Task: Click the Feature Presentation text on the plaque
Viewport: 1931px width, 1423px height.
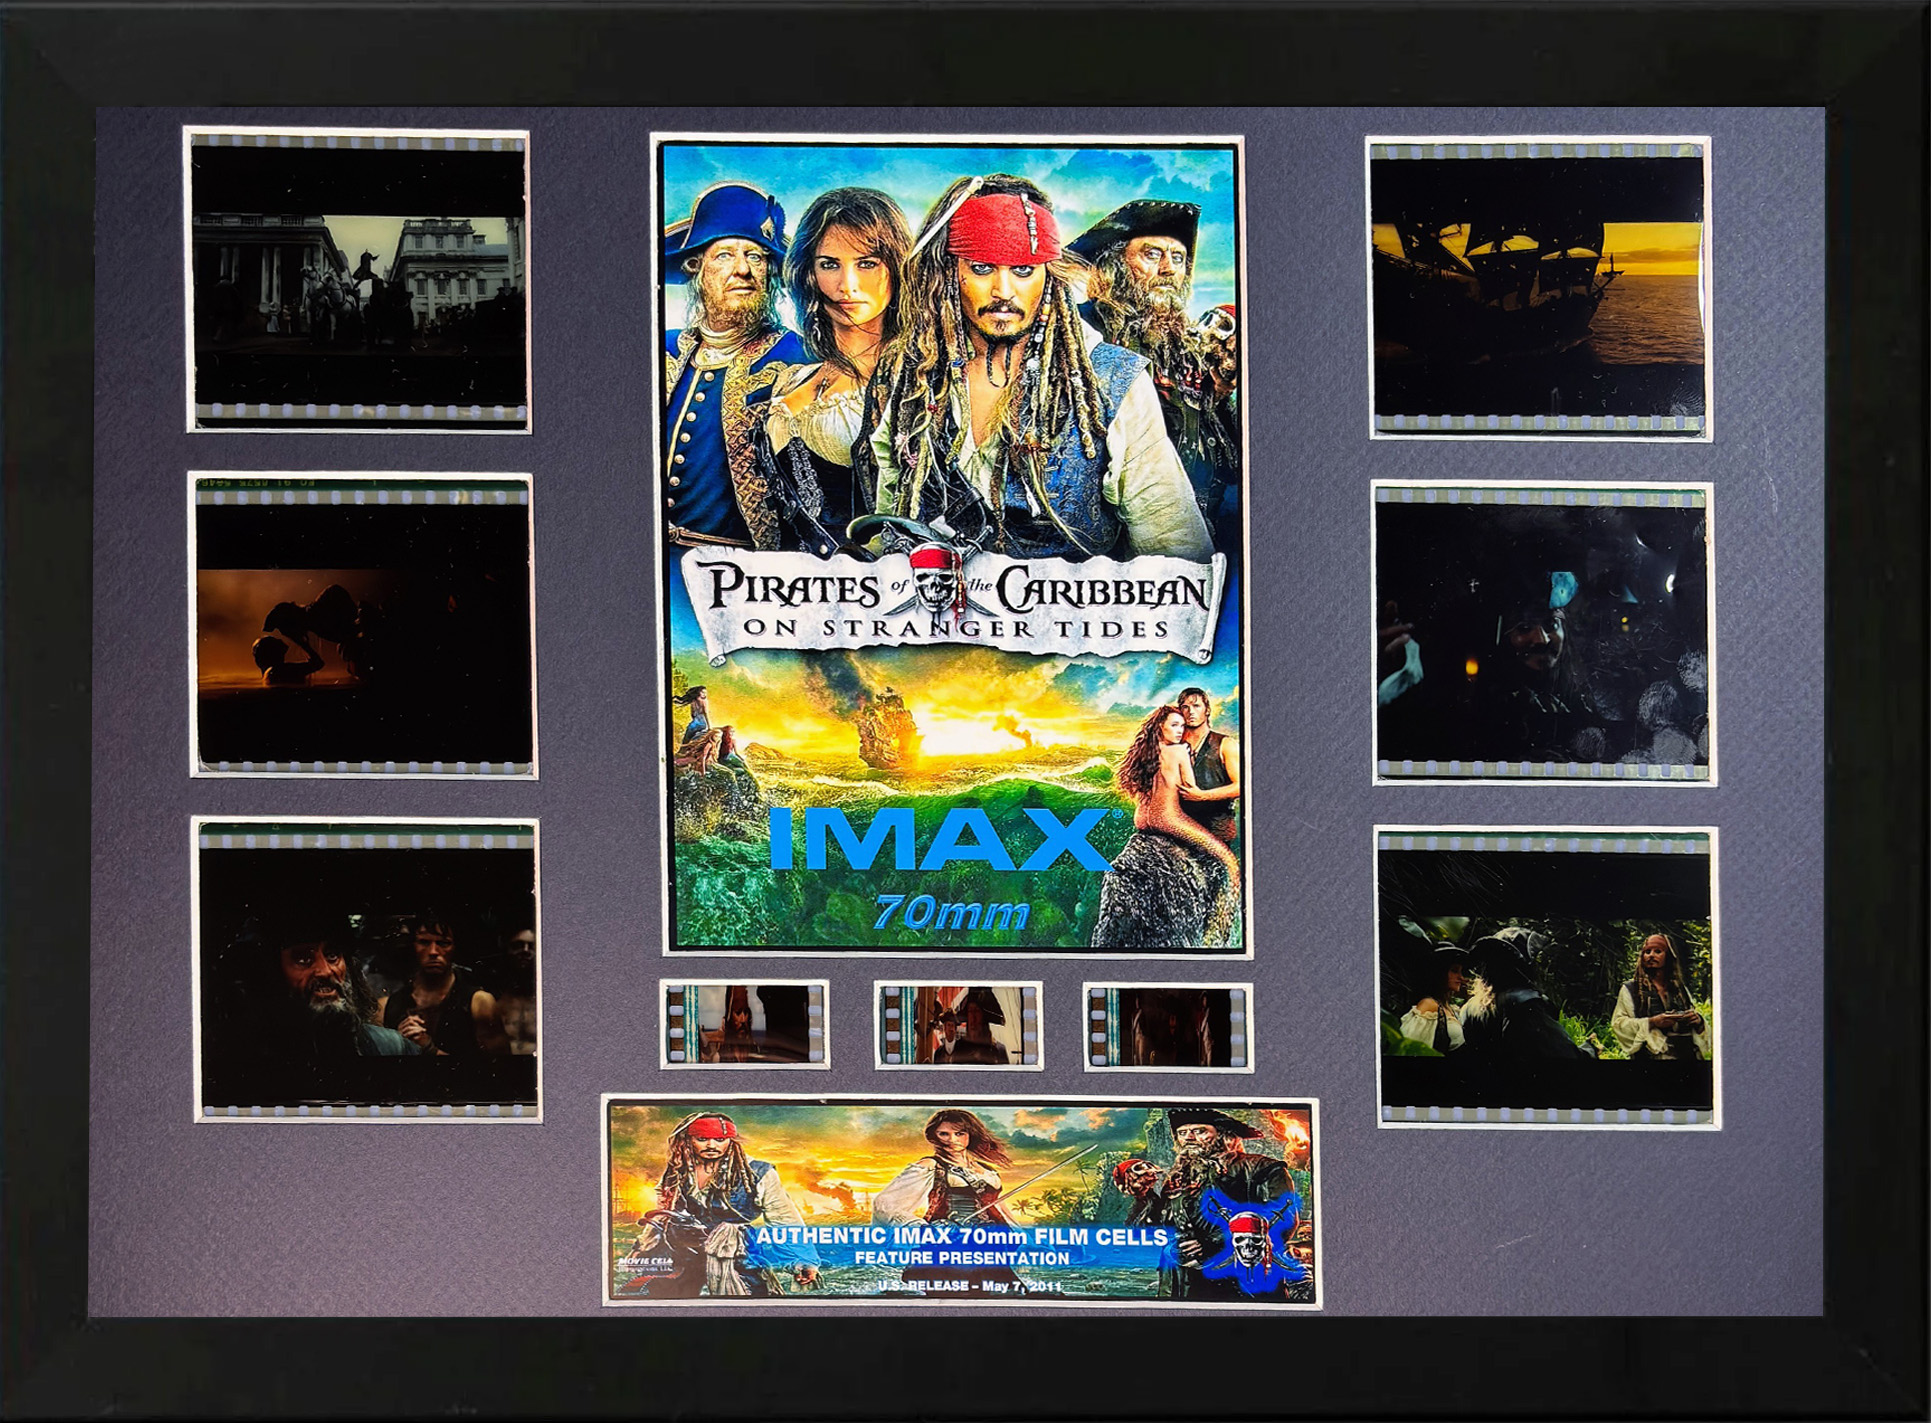Action: tap(961, 1258)
